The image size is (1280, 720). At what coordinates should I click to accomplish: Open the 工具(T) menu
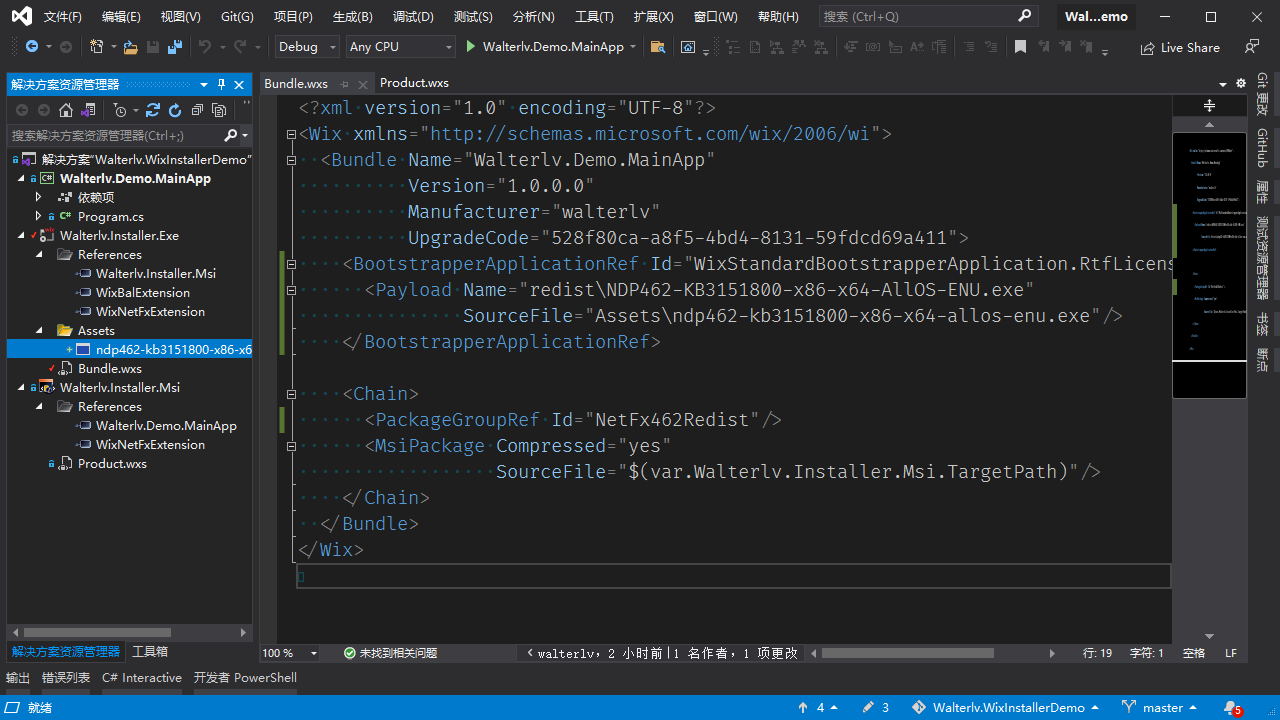[594, 17]
